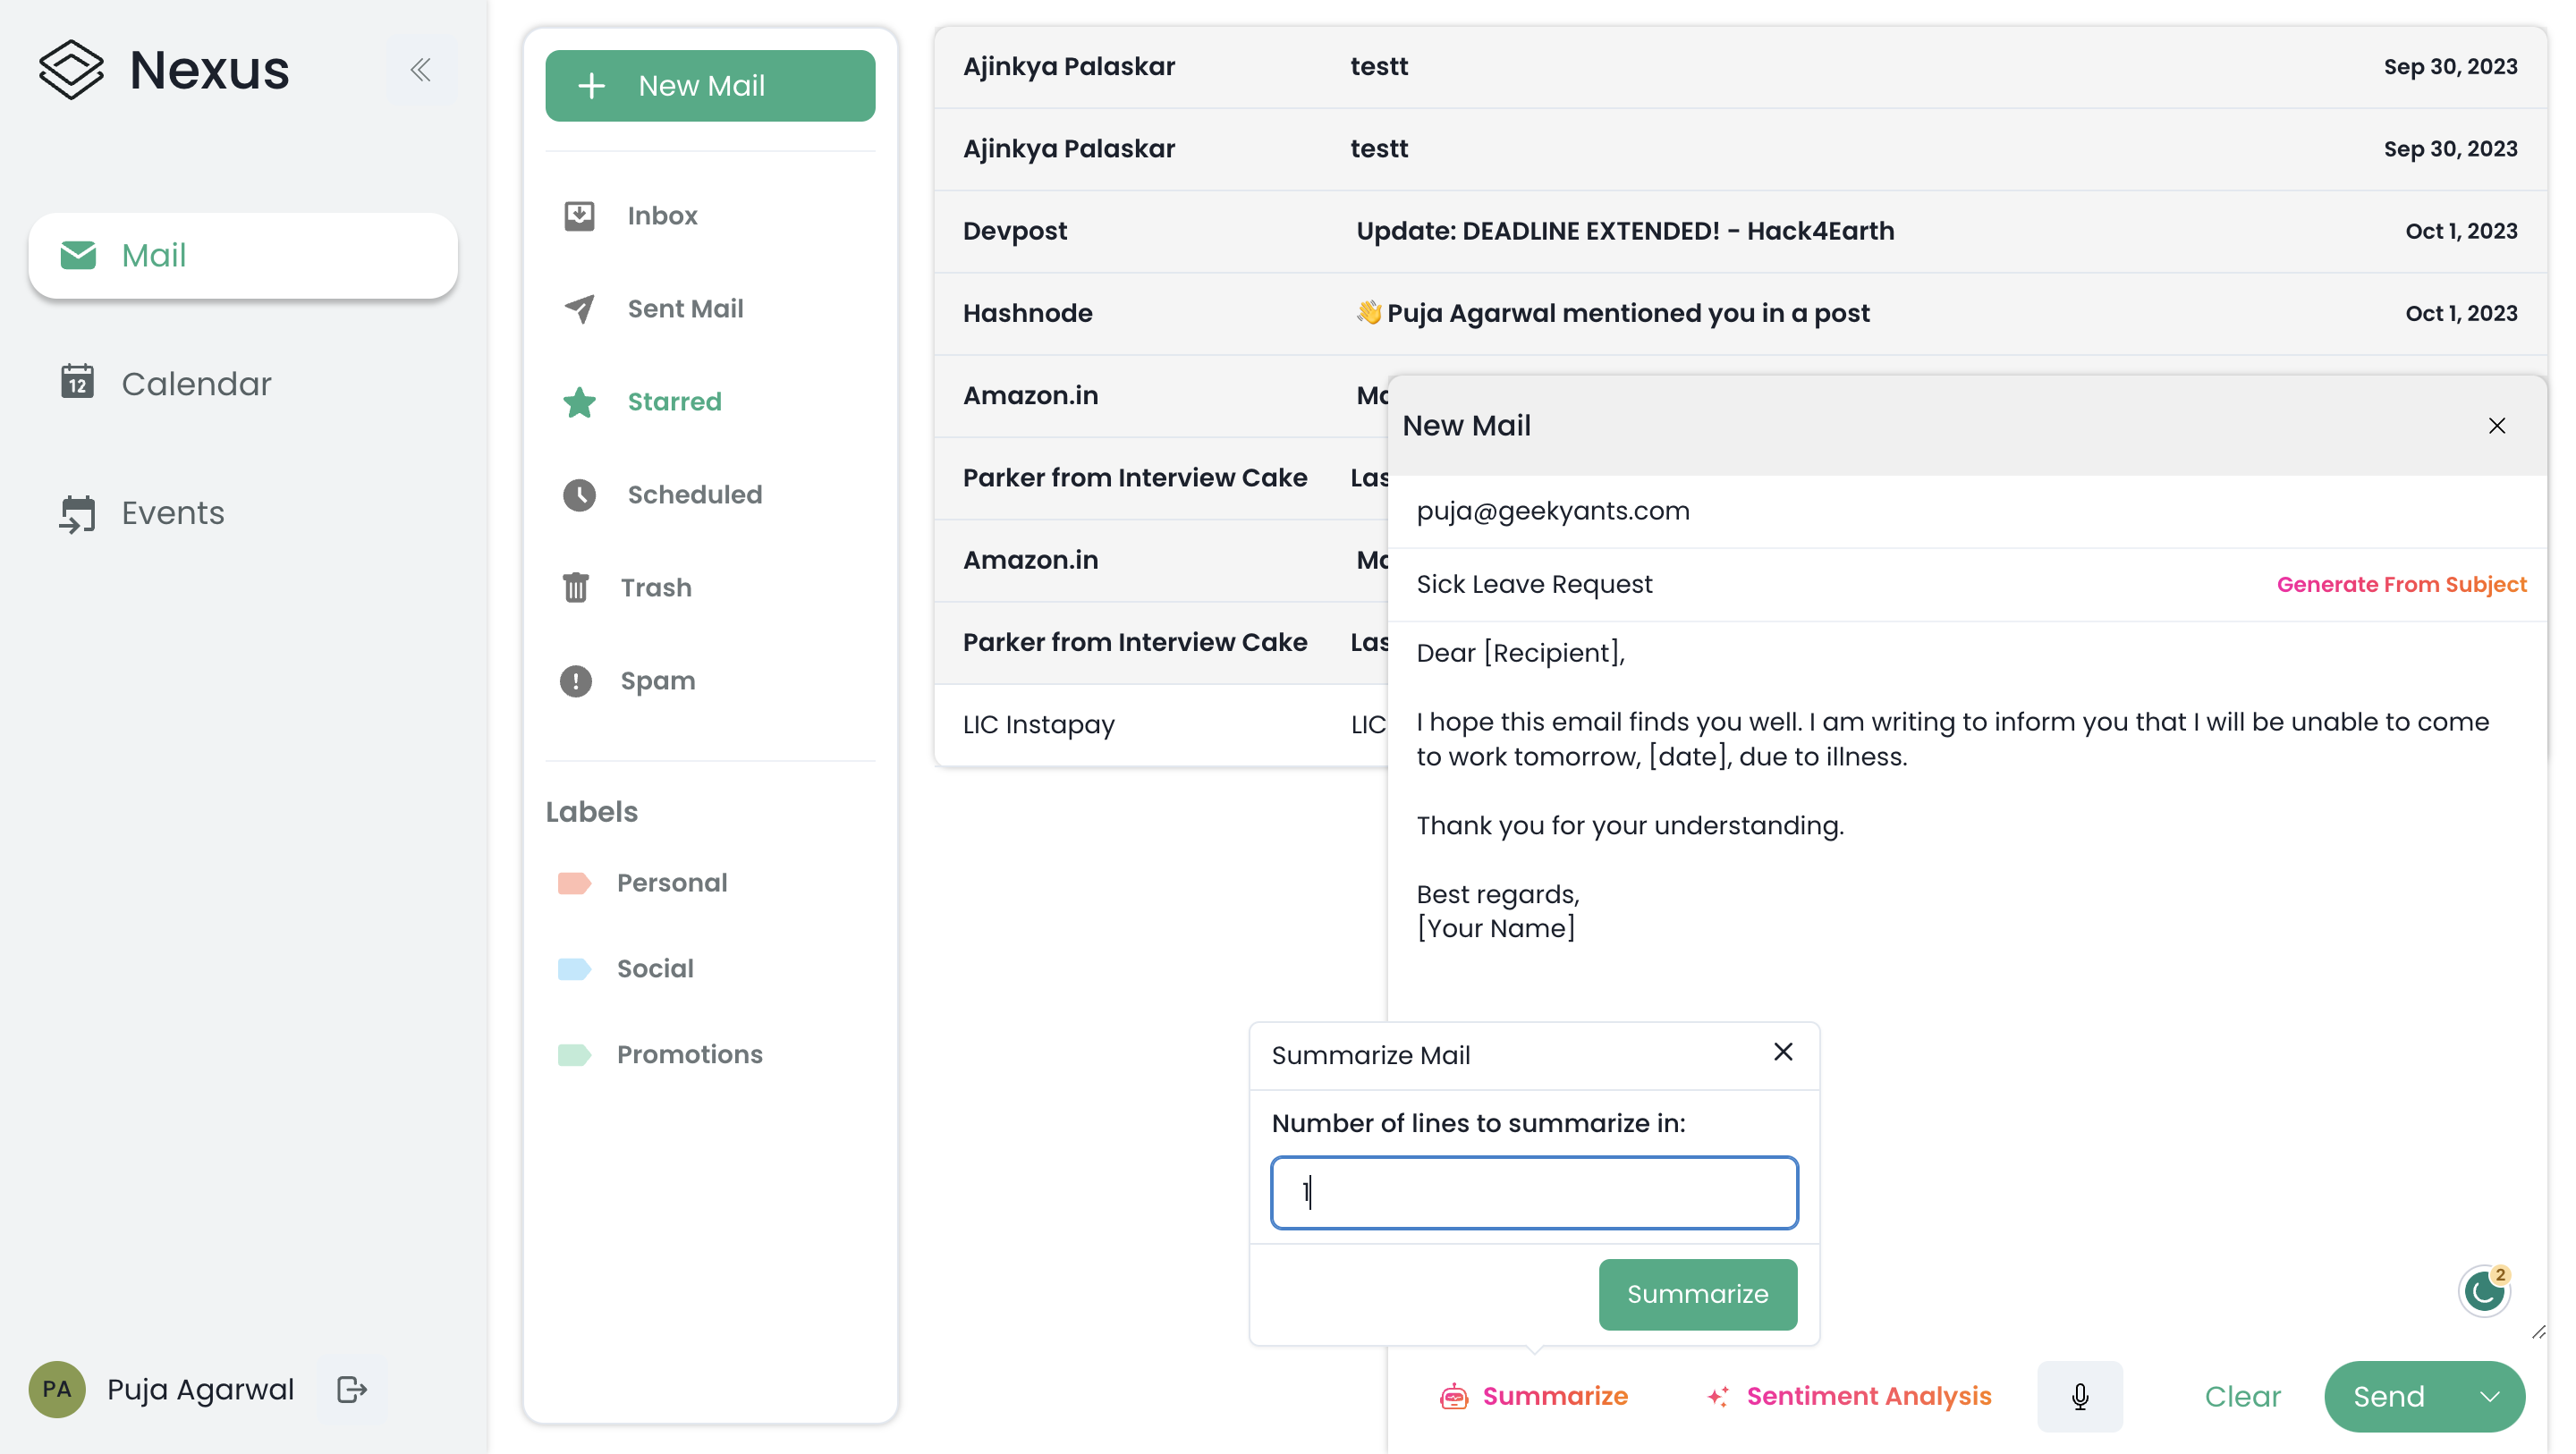Filter by the Personal label tag

pyautogui.click(x=671, y=883)
